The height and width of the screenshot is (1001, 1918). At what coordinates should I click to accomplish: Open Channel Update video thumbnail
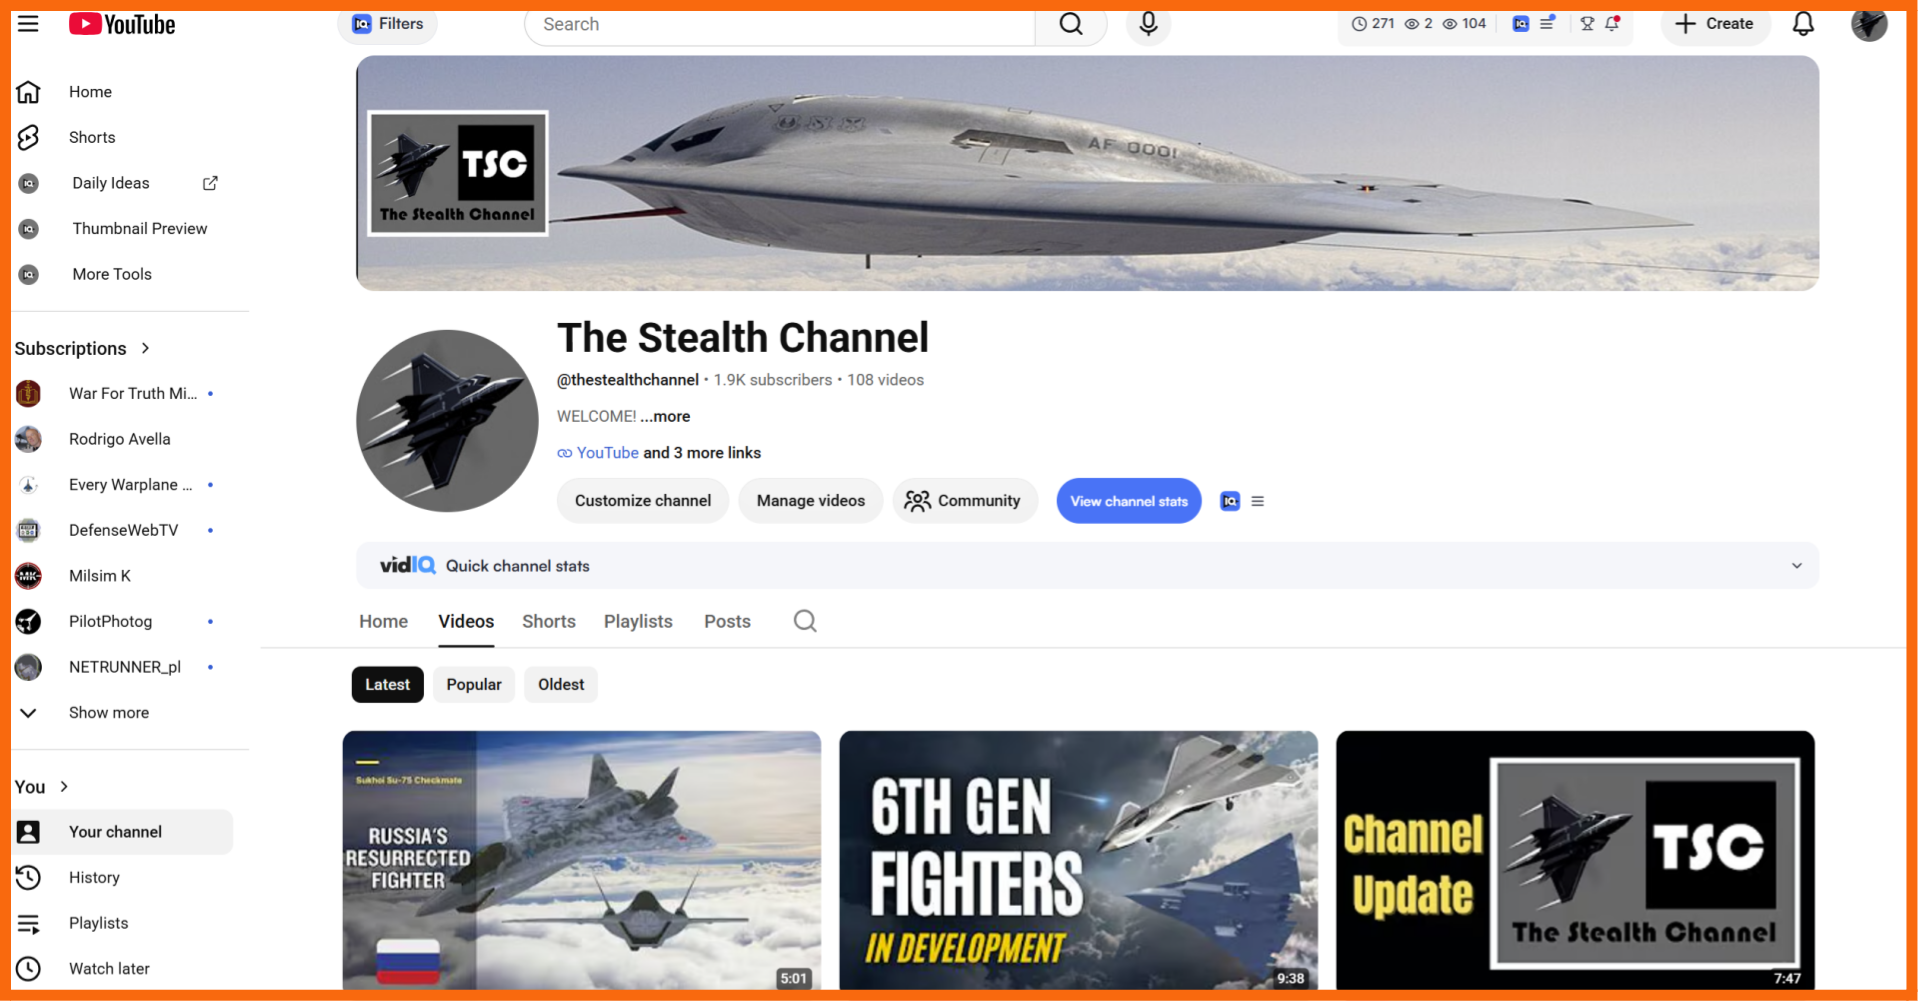(1575, 861)
